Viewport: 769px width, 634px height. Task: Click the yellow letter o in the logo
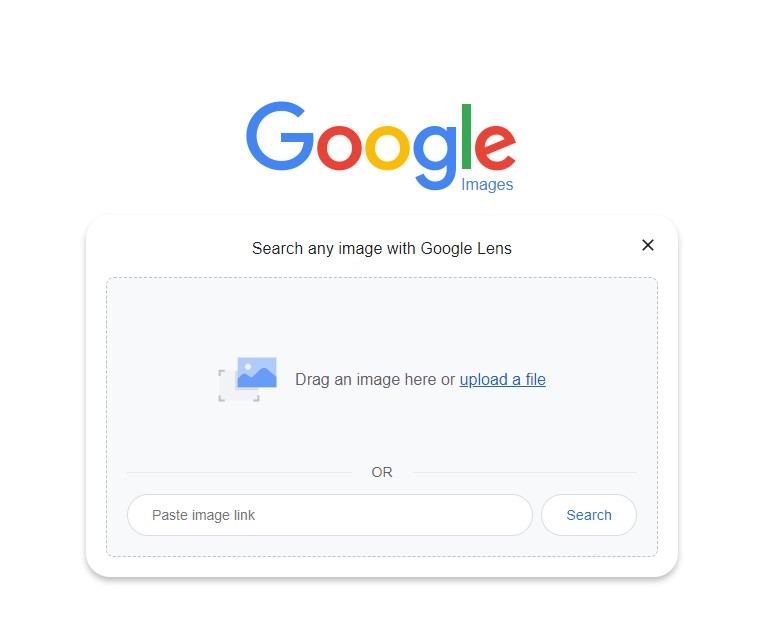coord(386,148)
